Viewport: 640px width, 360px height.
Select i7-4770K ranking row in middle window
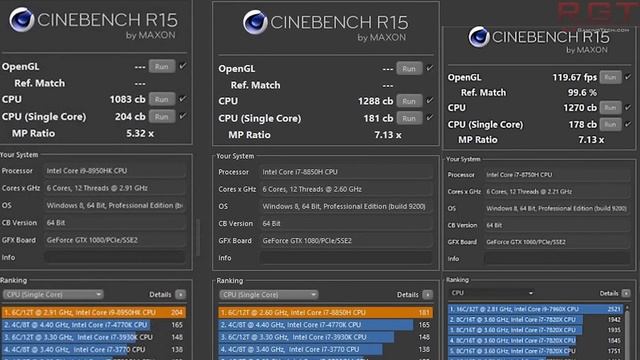tap(325, 325)
